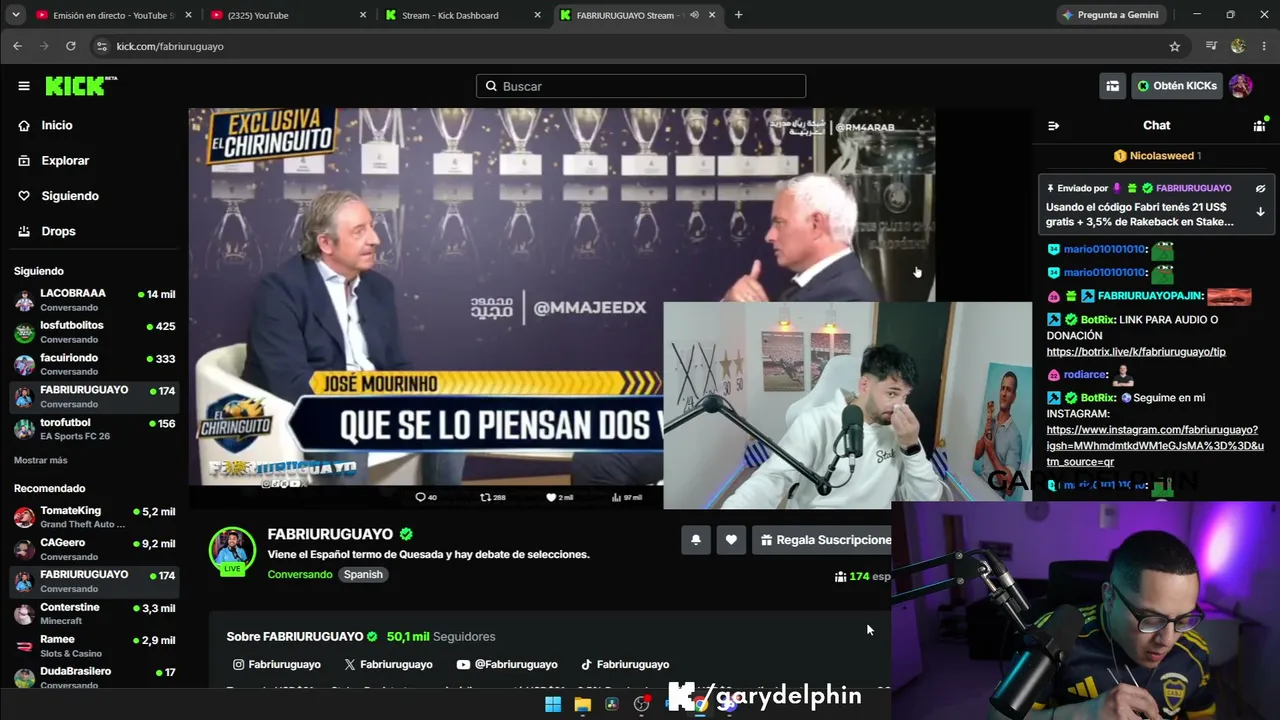Screen dimensions: 1280x720
Task: Open Ramee Slots & Casino channel
Action: (95, 646)
